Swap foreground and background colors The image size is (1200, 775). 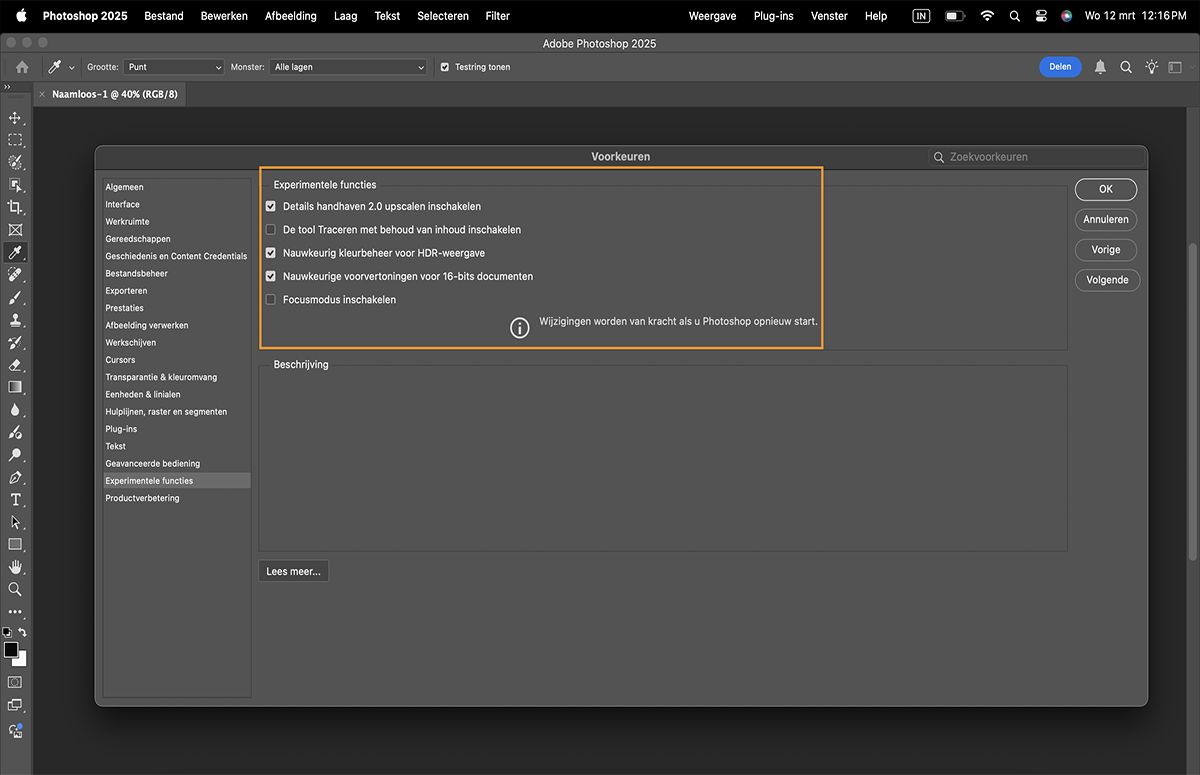tap(23, 633)
